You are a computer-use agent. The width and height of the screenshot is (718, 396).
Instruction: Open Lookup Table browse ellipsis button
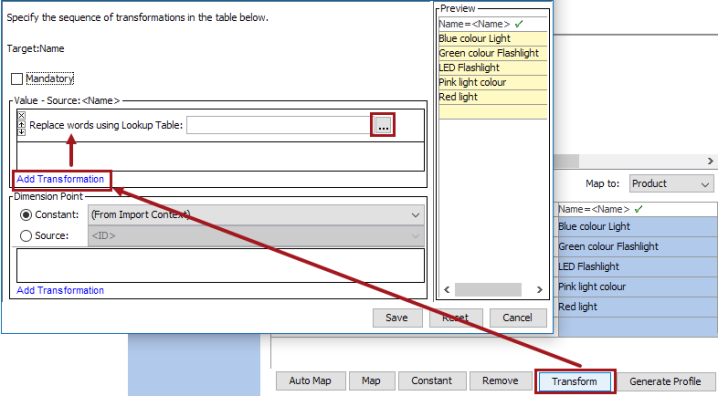tap(383, 125)
